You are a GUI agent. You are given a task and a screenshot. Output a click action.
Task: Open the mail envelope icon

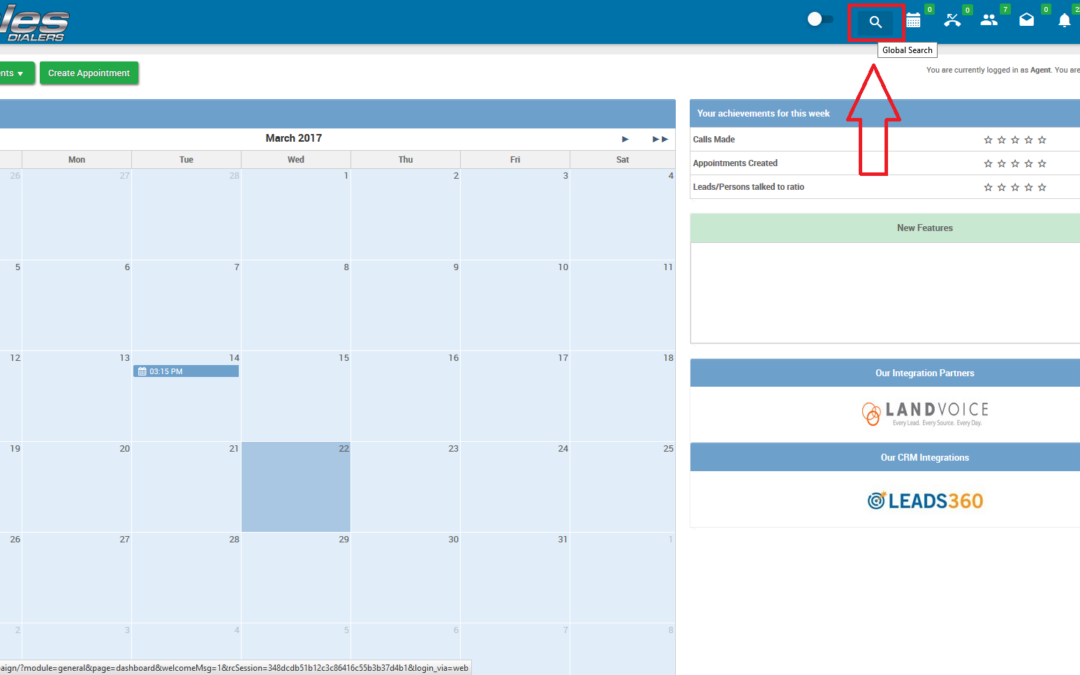1026,20
